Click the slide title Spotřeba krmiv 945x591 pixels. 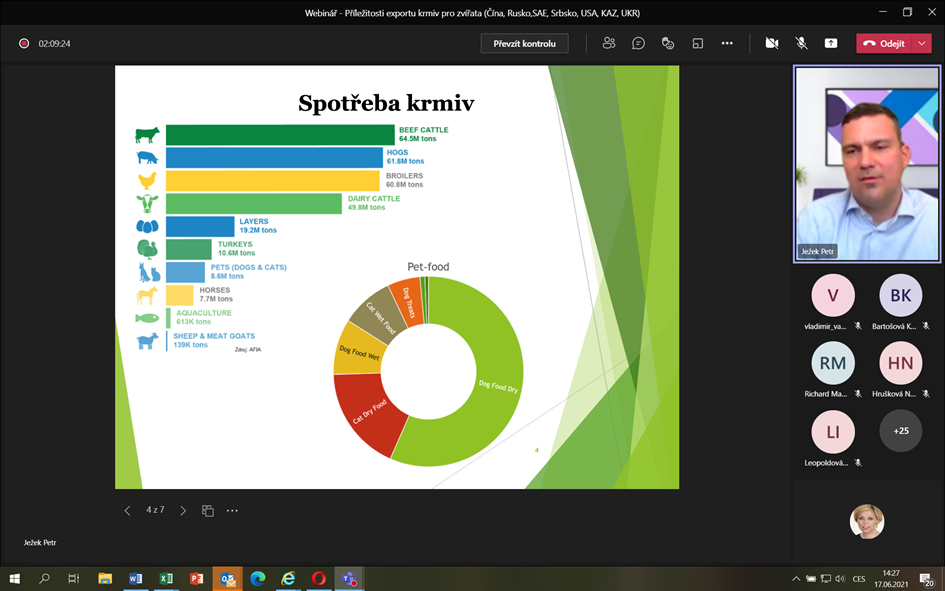pos(386,103)
